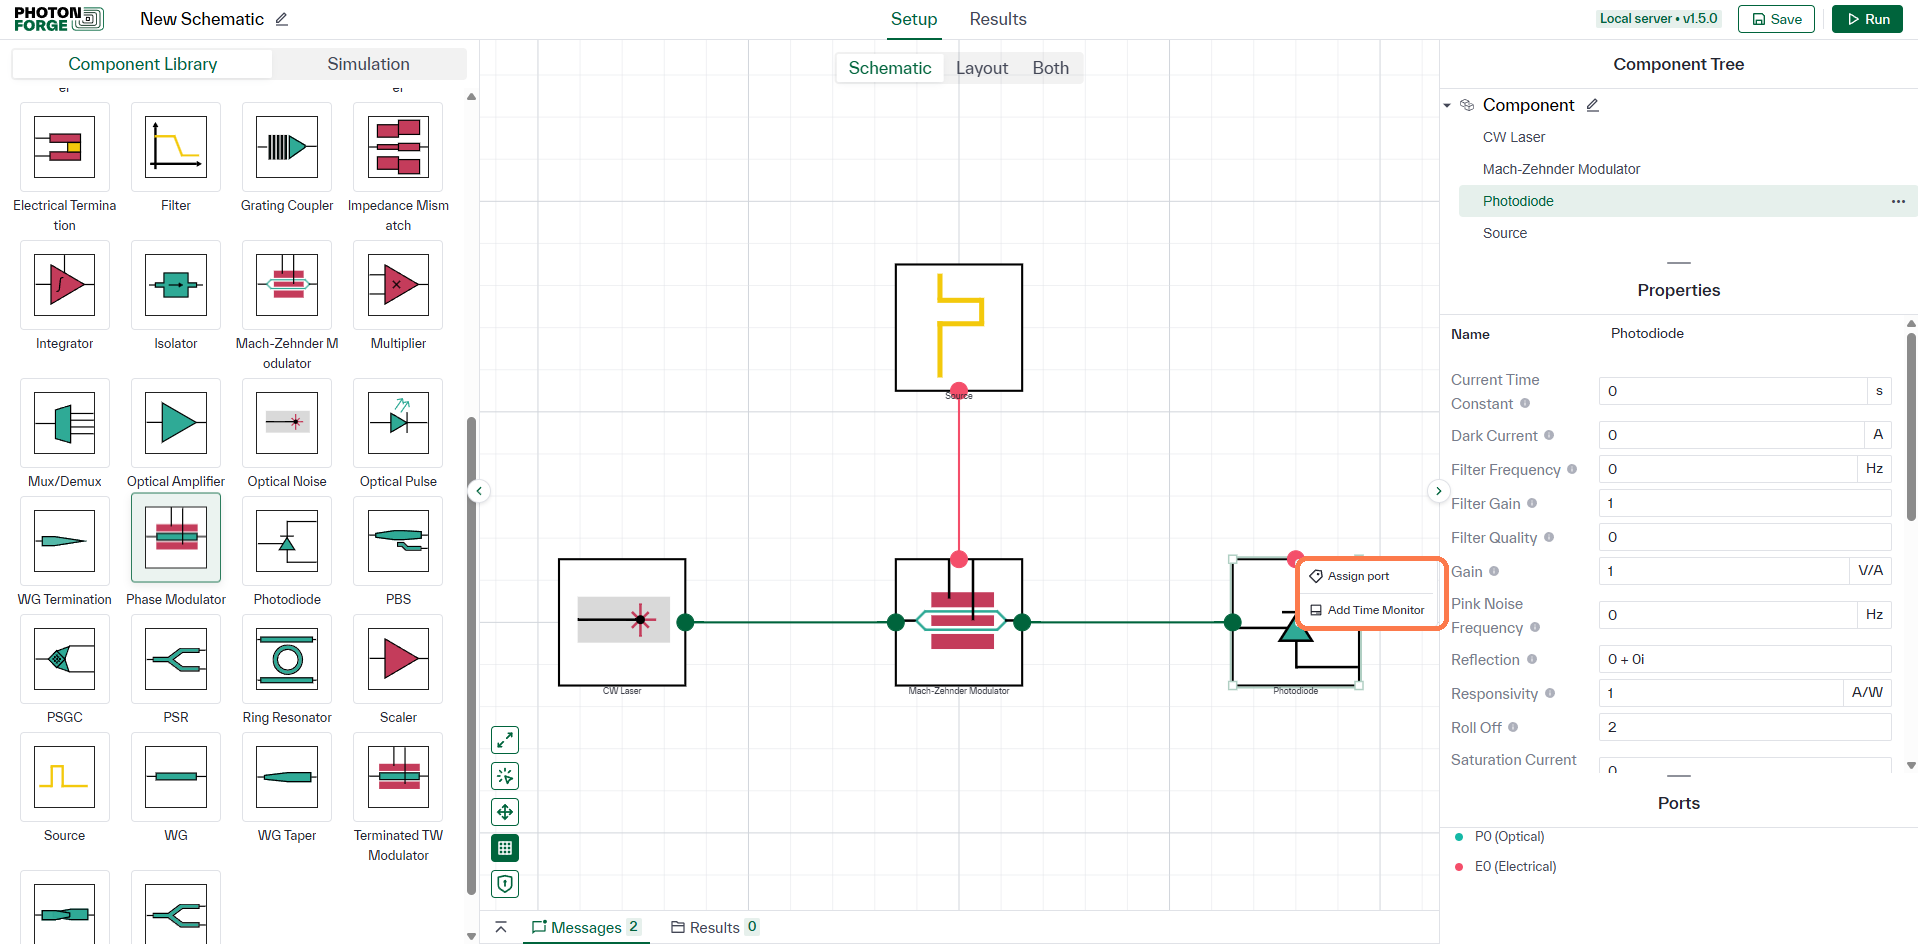Pick the PSR component icon

point(176,659)
